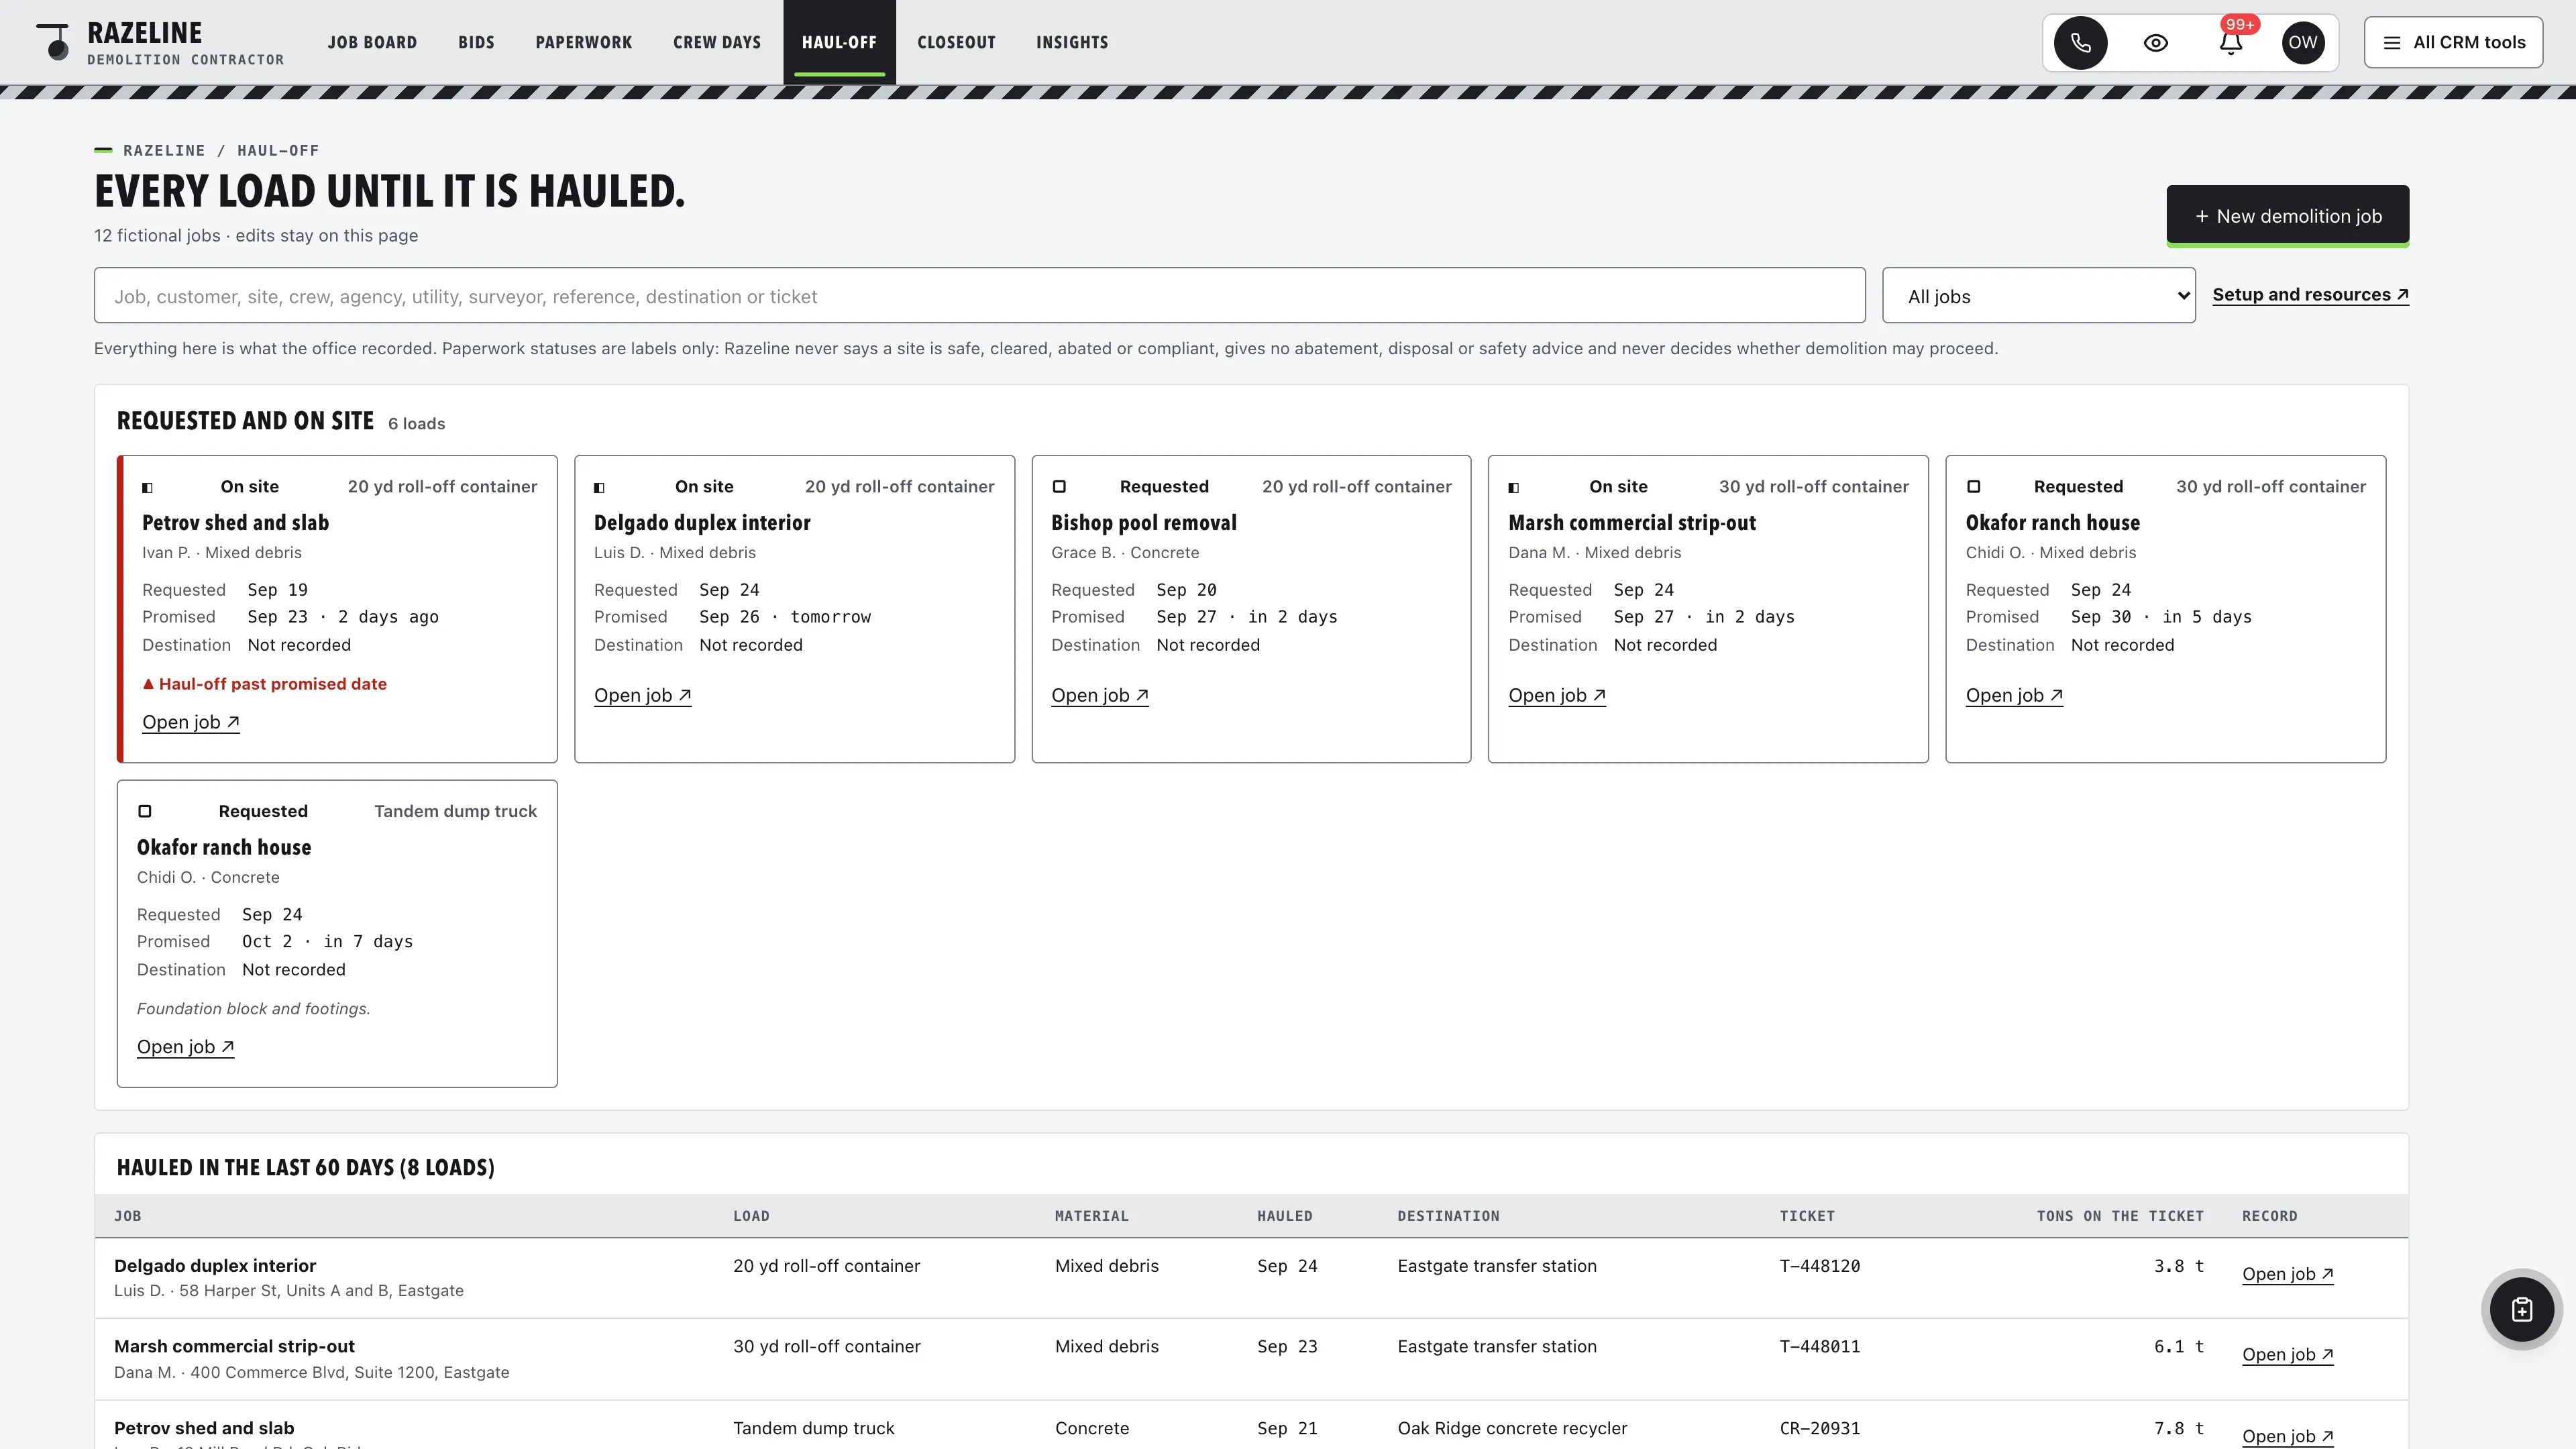2576x1449 pixels.
Task: Click Delgado duplex interior card title
Action: pos(702,522)
